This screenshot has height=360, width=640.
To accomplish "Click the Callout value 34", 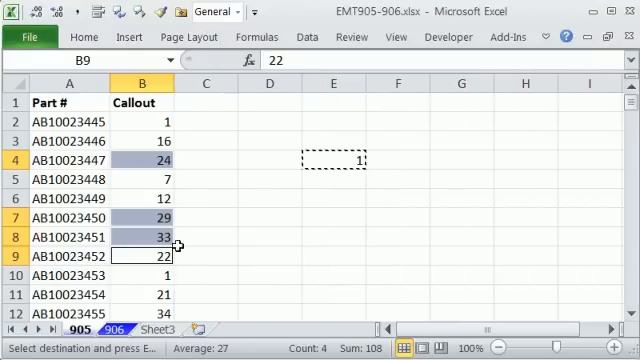I will point(142,314).
